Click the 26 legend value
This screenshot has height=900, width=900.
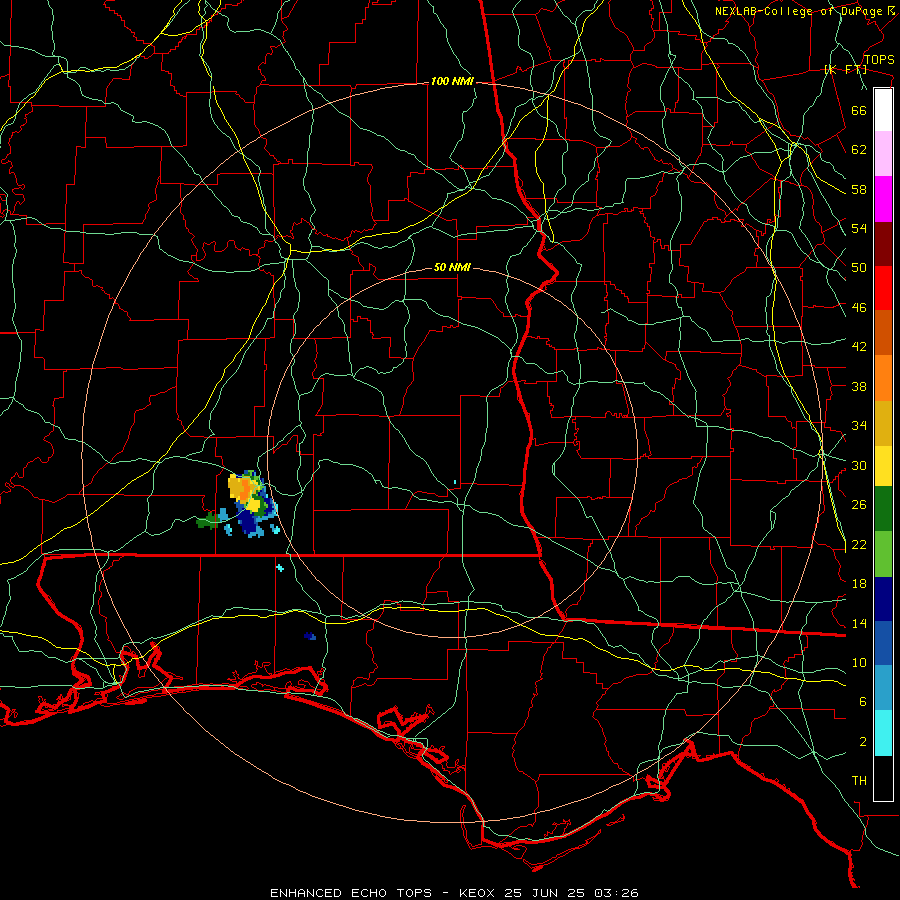click(x=859, y=505)
